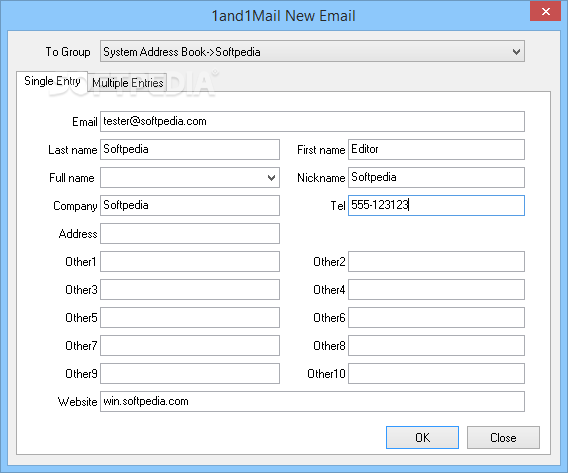Select the Other5 field

click(190, 318)
